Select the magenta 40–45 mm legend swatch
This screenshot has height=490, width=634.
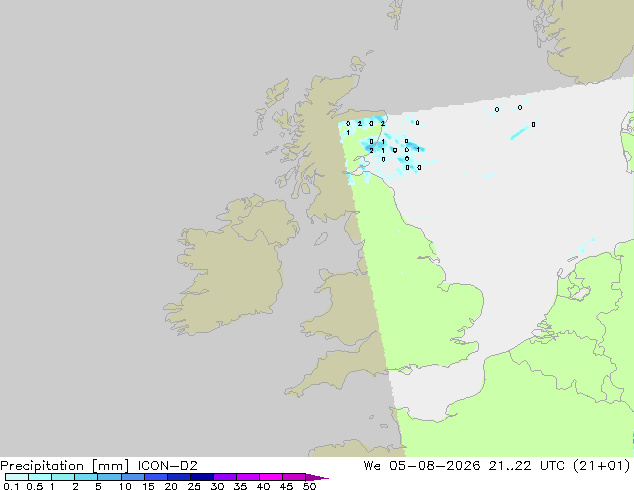pos(271,477)
